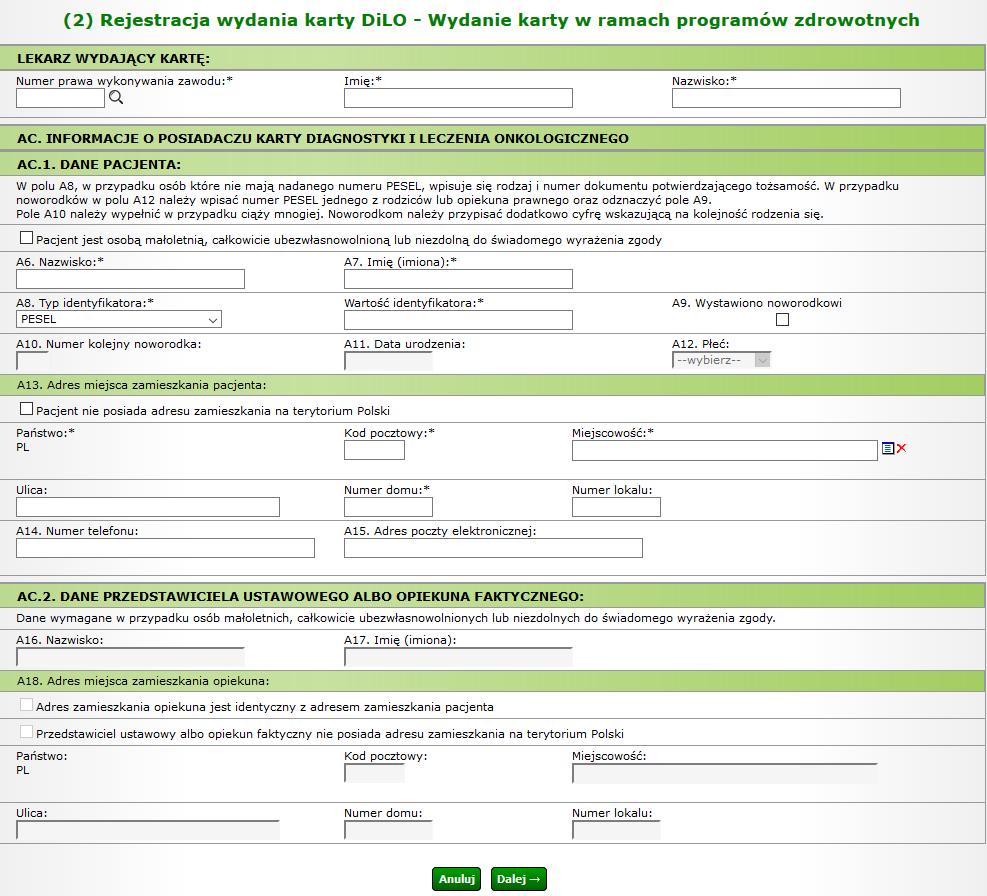Click the guardian's 'Numer domu' field
Viewport: 987px width, 896px height.
(388, 830)
